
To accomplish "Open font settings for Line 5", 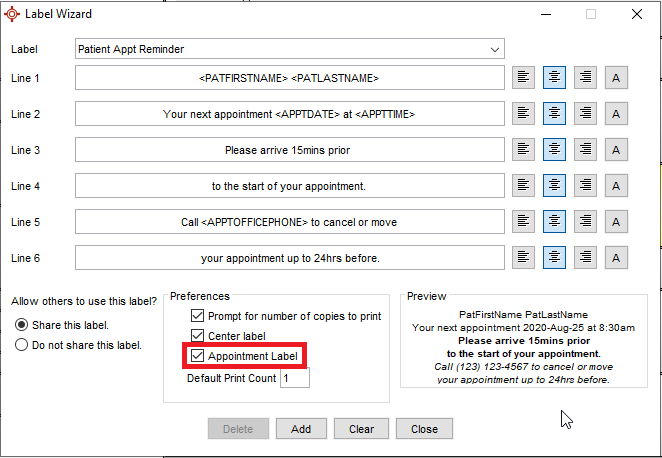I will pyautogui.click(x=617, y=222).
